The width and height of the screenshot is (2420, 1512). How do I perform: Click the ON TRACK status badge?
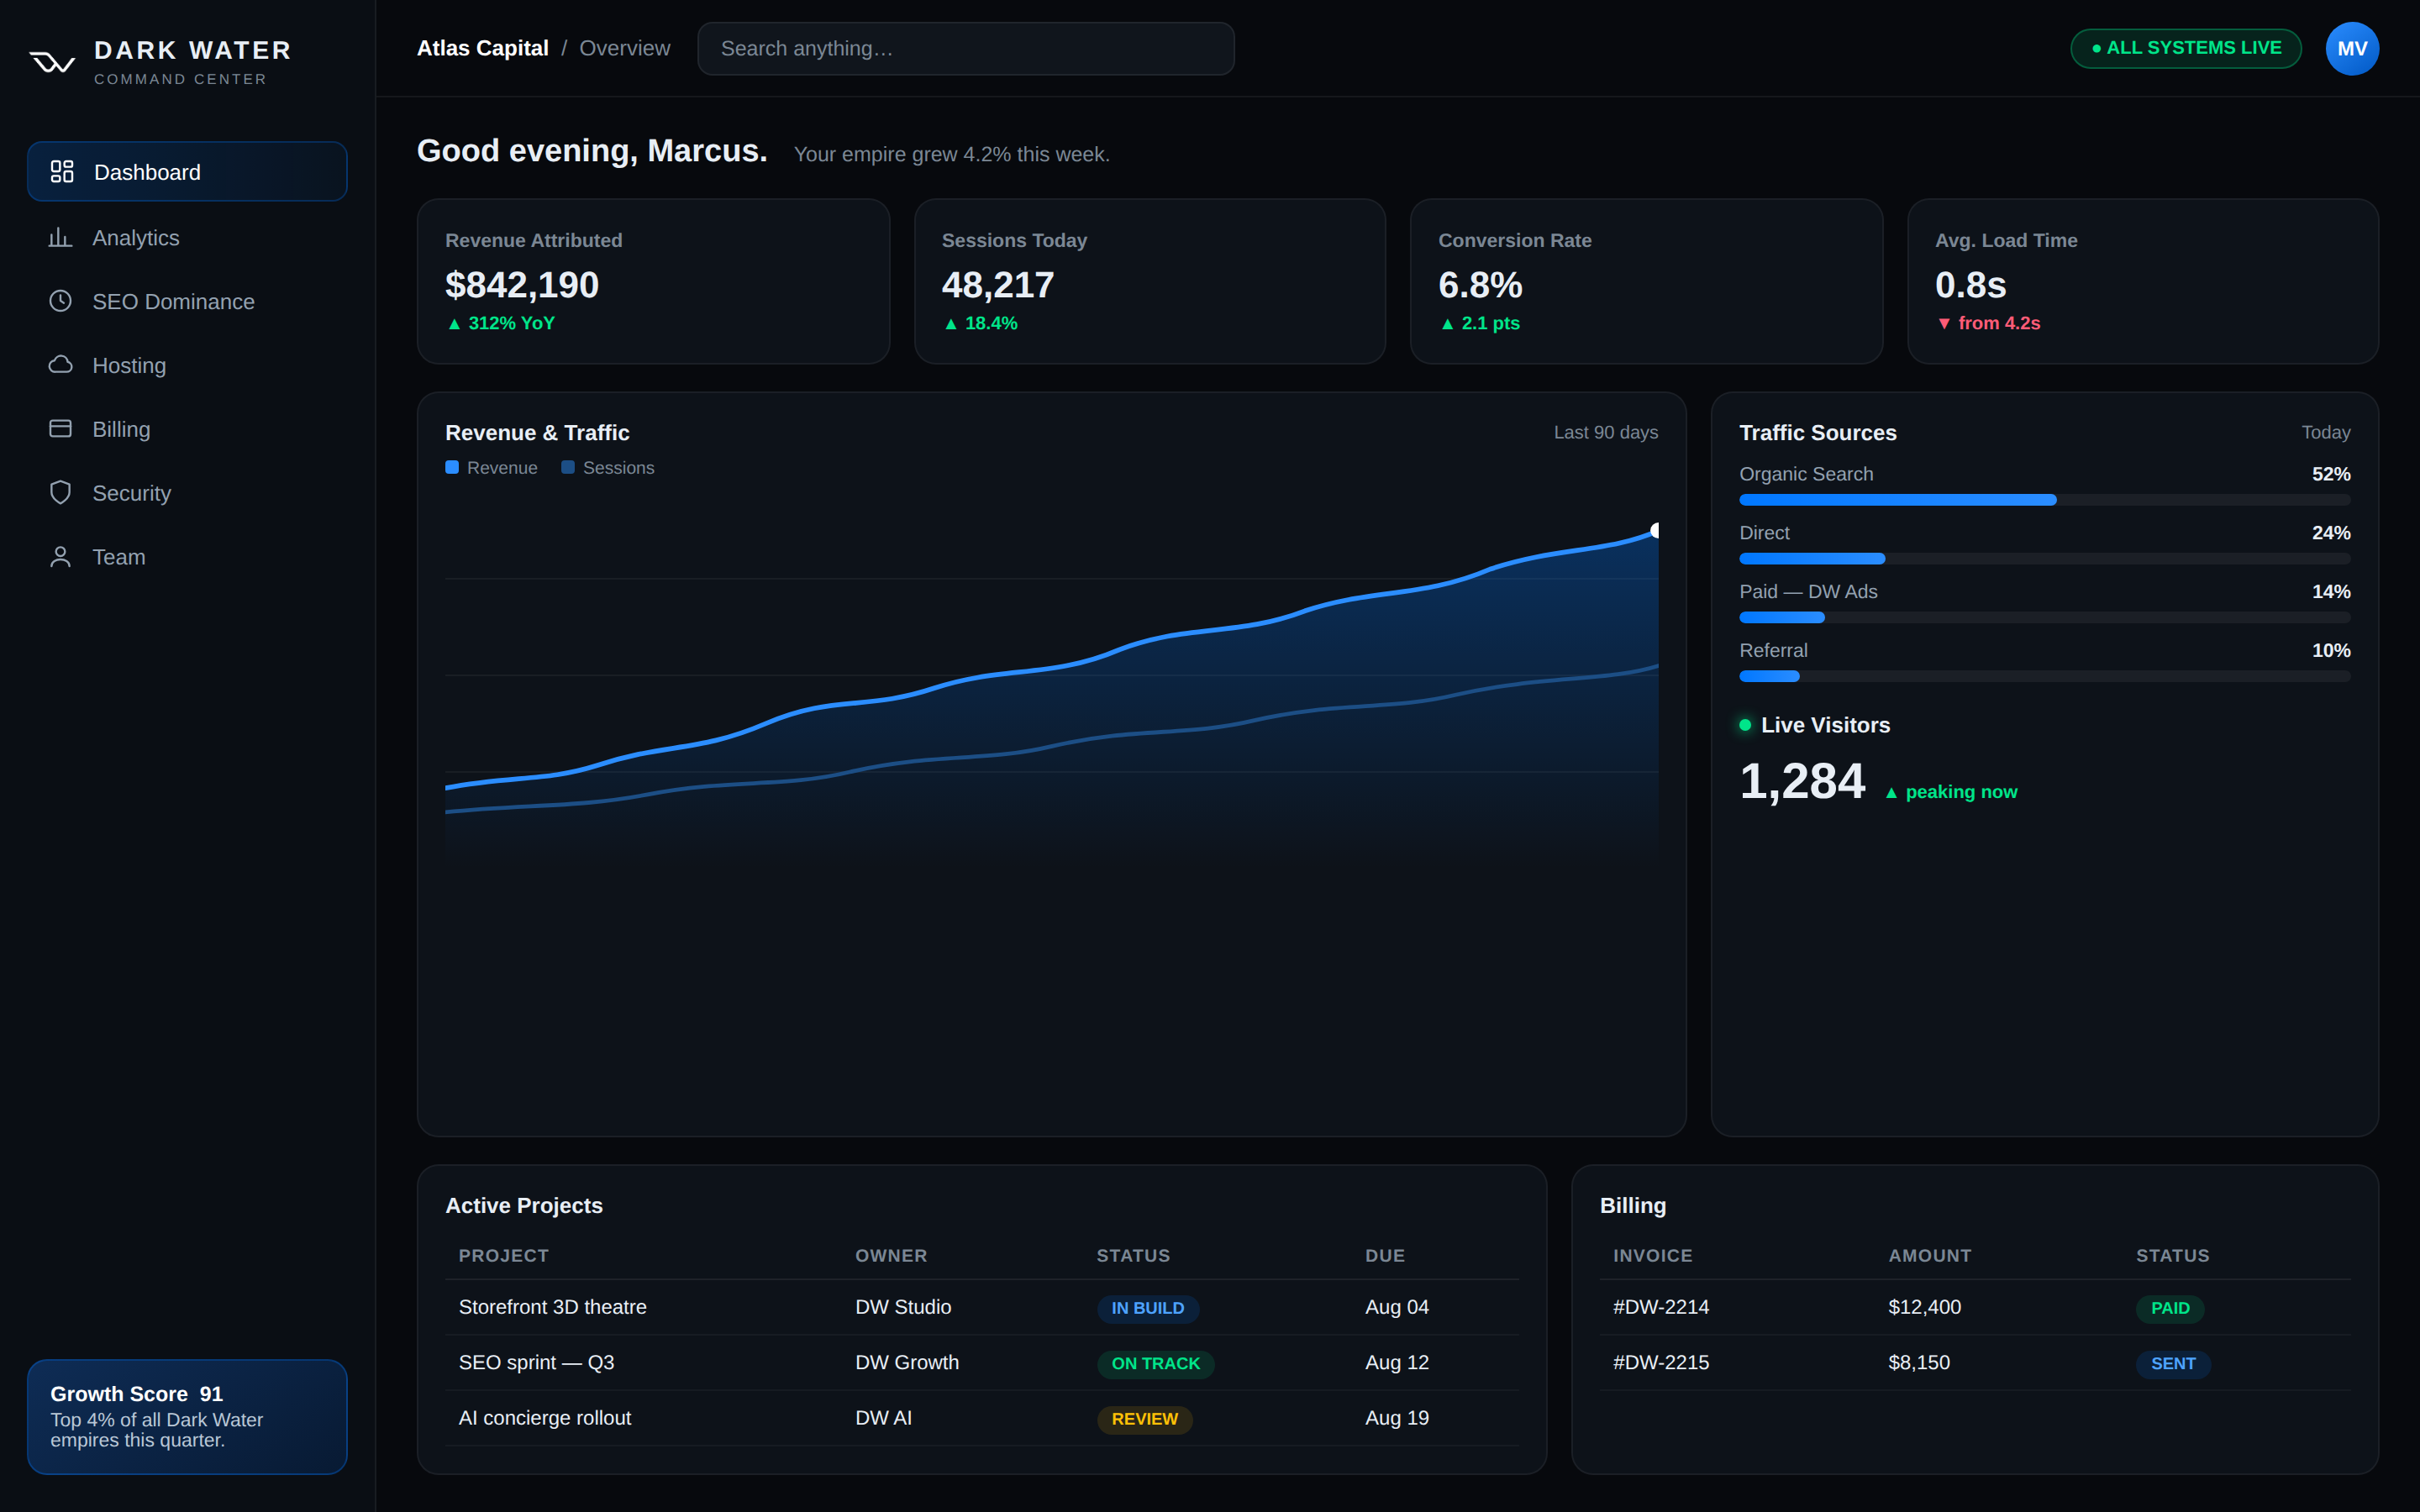click(1155, 1364)
